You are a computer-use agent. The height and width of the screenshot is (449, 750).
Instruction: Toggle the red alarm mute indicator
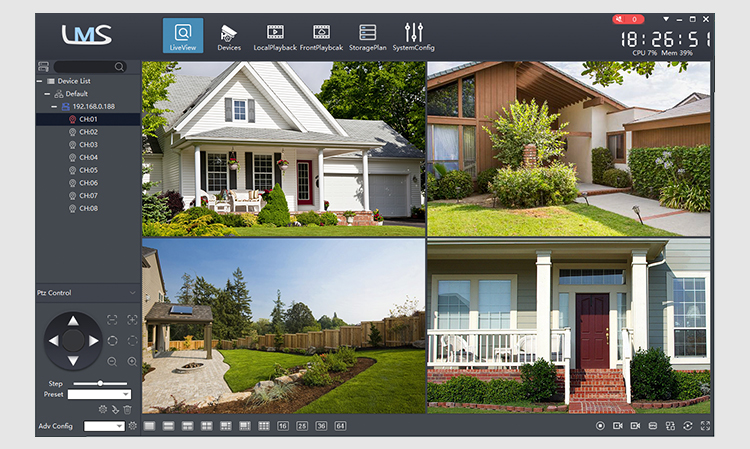pyautogui.click(x=628, y=19)
